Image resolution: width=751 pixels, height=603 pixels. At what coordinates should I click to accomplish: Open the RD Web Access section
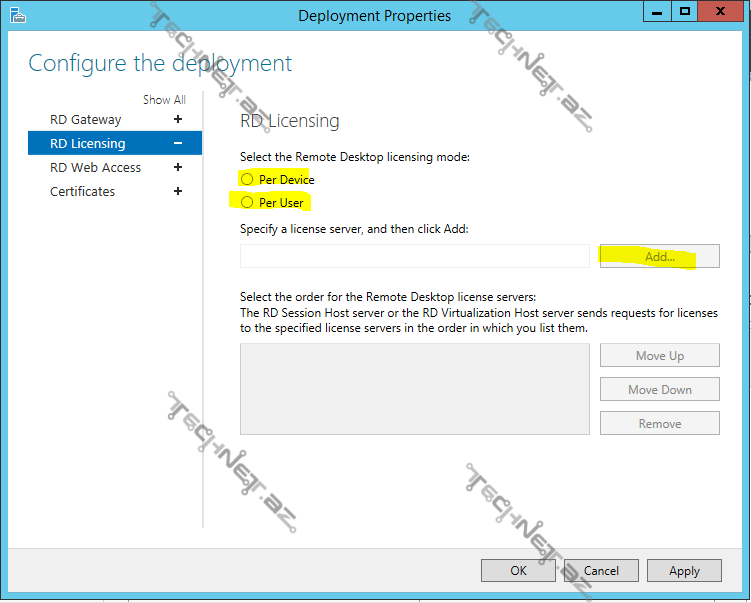click(x=96, y=167)
